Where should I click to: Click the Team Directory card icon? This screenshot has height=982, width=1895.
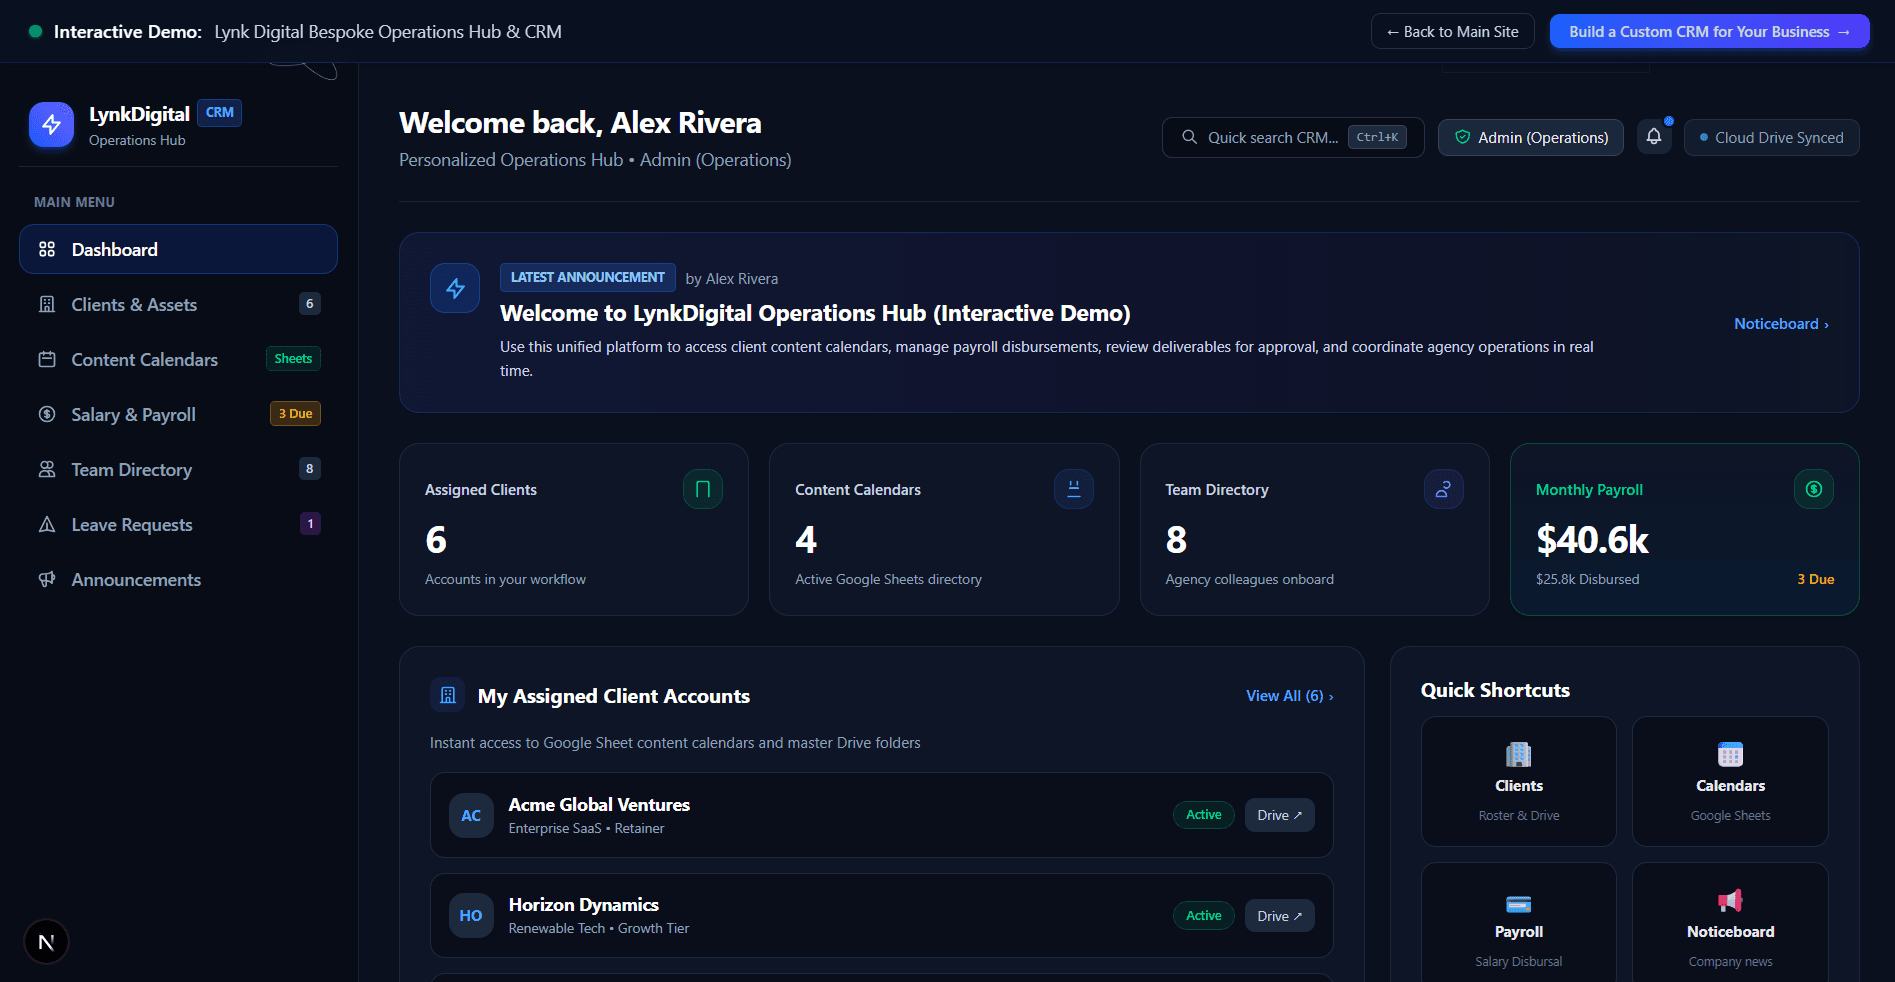(1444, 489)
